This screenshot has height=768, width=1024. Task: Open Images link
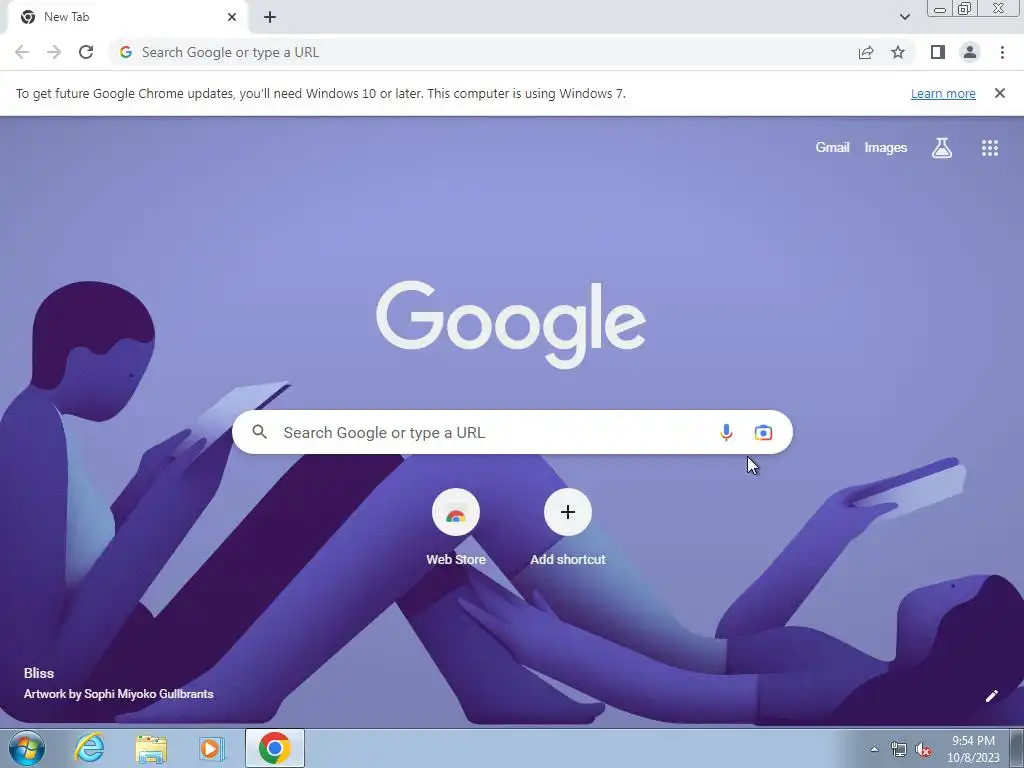click(x=886, y=148)
